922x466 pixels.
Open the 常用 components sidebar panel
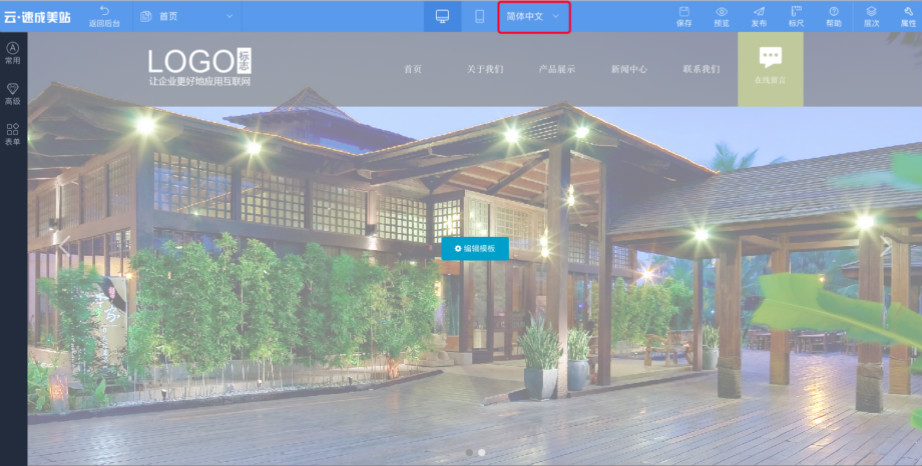click(x=12, y=53)
